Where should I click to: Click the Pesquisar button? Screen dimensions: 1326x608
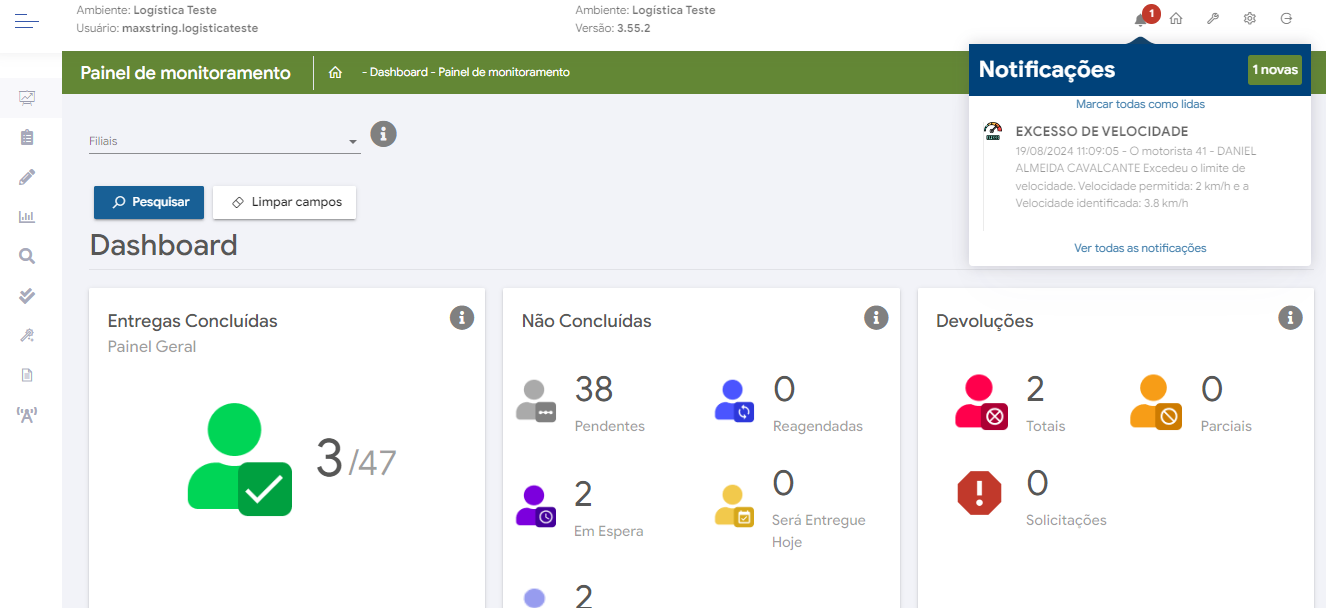[x=149, y=202]
